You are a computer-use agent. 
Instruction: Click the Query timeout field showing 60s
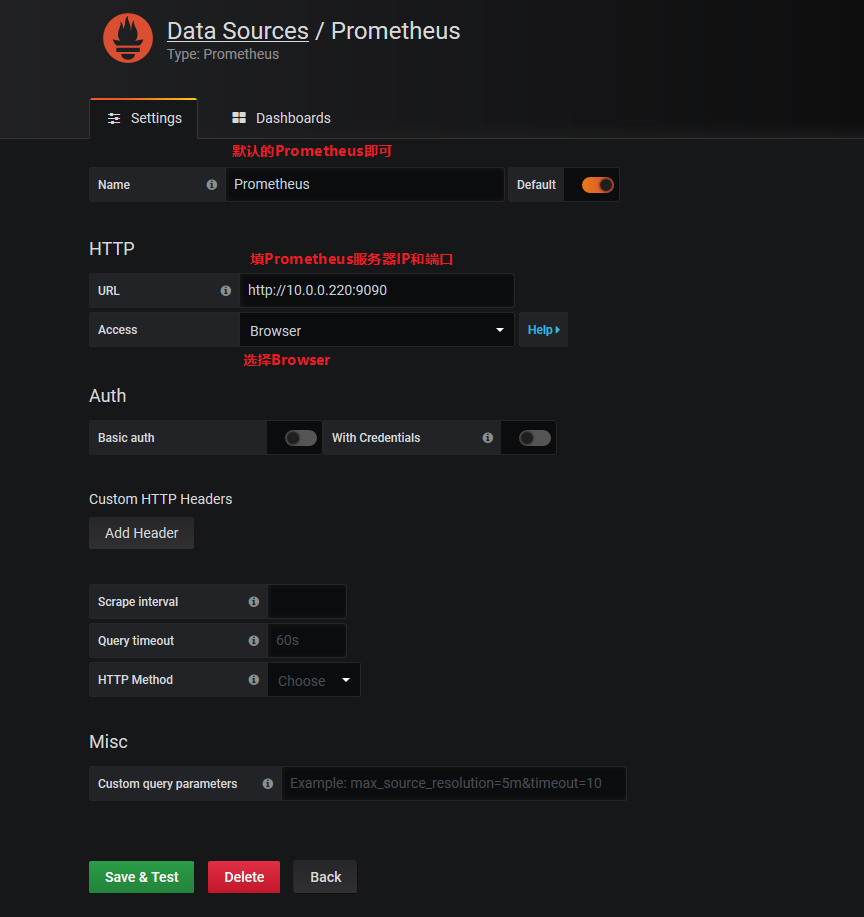pos(307,640)
